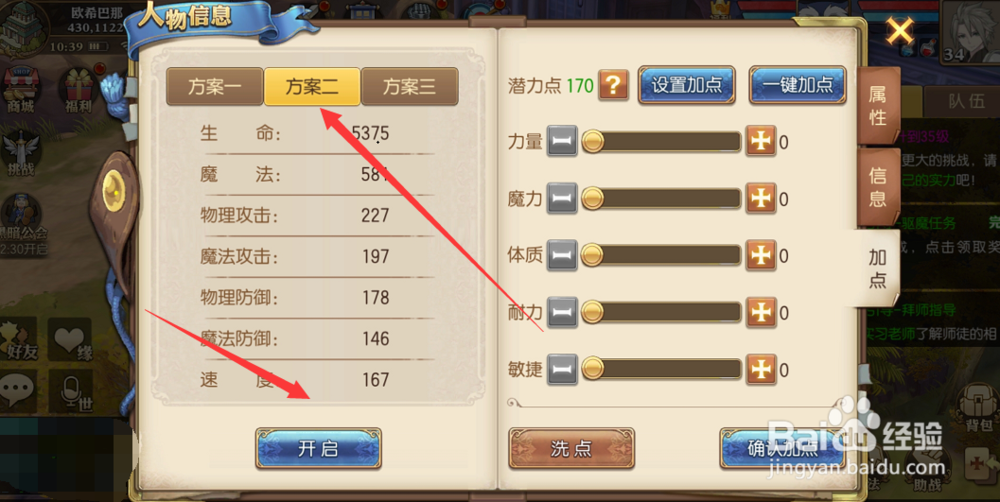Increase 力量 with the plus button
This screenshot has height=502, width=1000.
[x=761, y=141]
